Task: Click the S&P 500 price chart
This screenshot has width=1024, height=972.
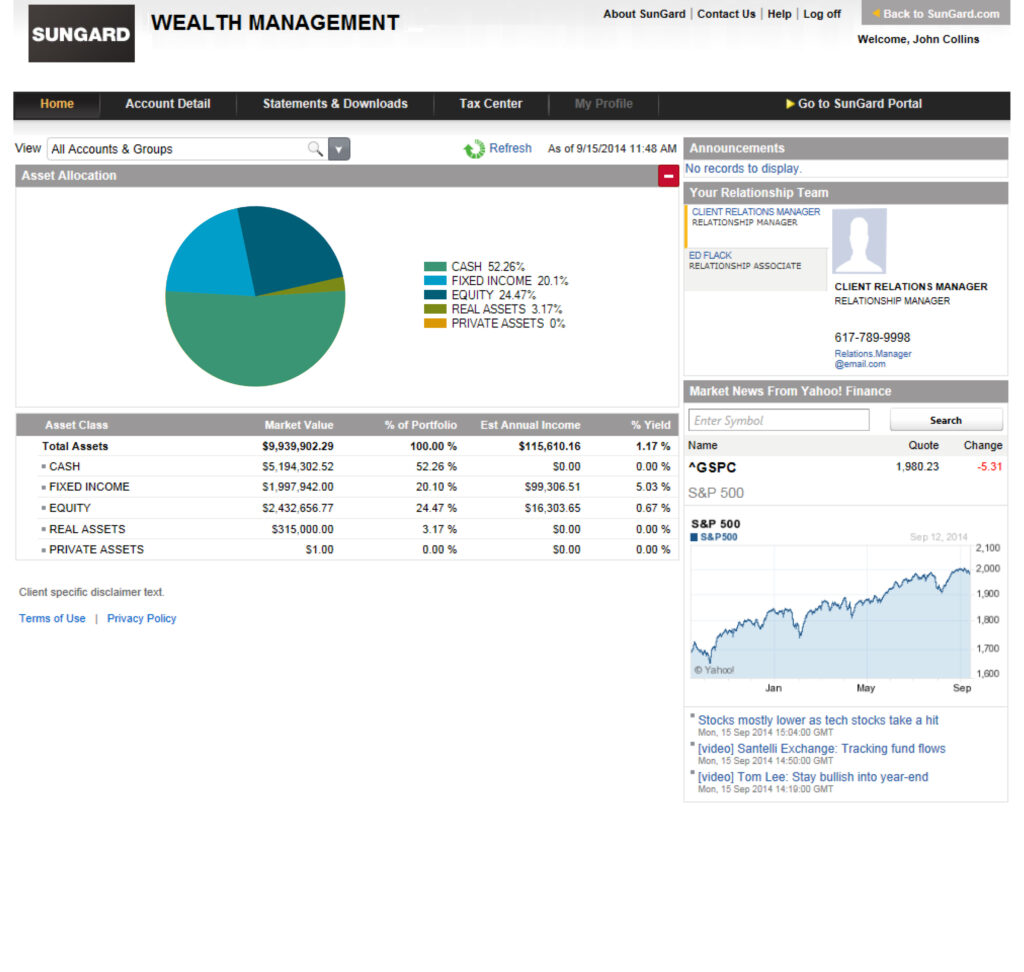Action: [831, 613]
